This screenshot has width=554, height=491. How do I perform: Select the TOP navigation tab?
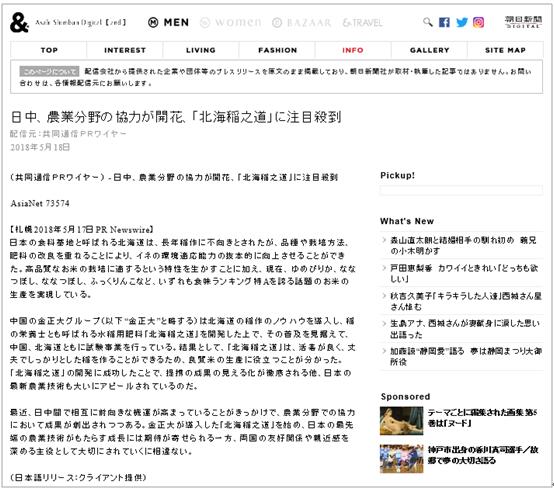click(49, 50)
